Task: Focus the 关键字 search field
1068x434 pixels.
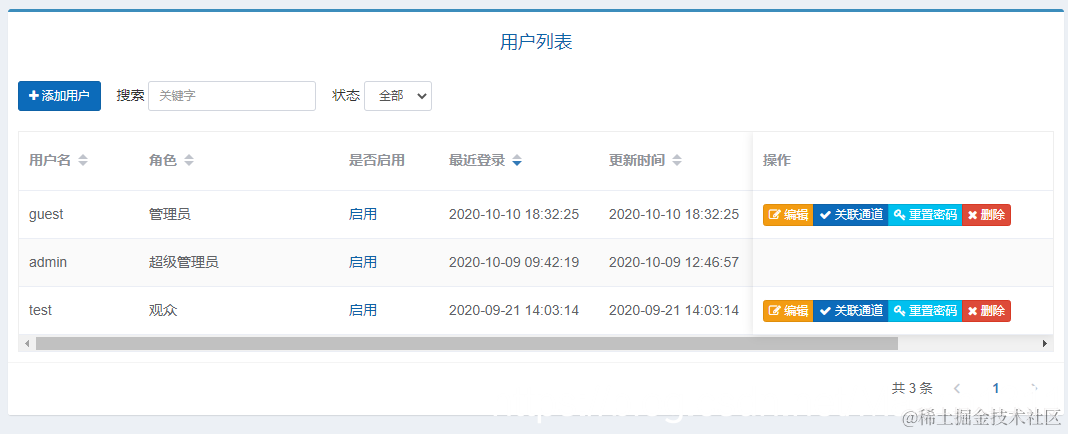Action: (x=232, y=96)
